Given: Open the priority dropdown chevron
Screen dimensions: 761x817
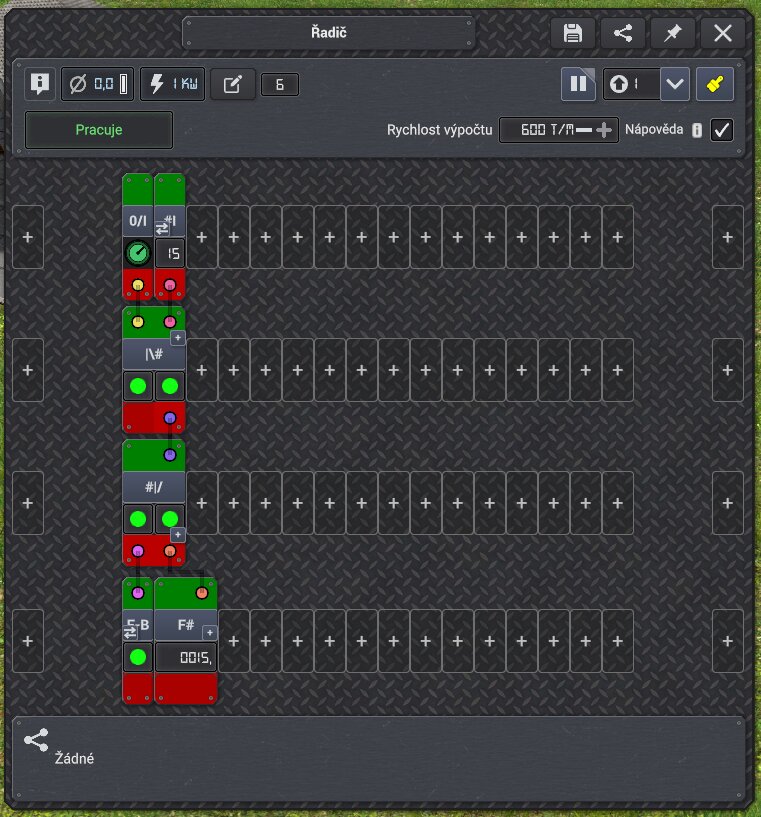Looking at the screenshot, I should 675,84.
